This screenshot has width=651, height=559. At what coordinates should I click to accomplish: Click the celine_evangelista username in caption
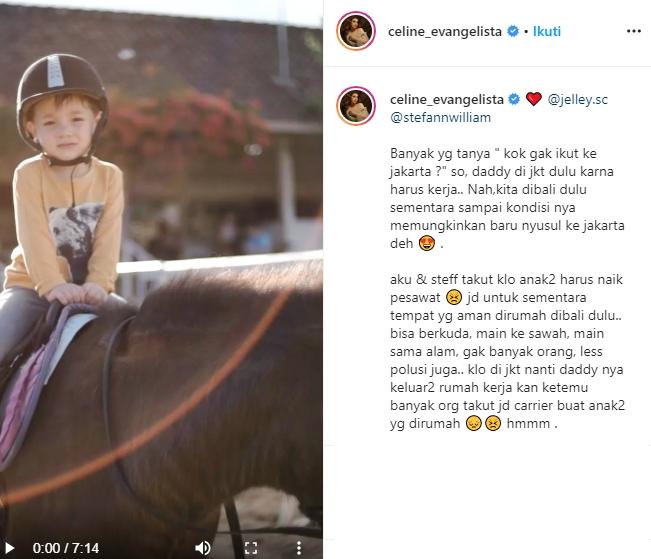pyautogui.click(x=447, y=99)
